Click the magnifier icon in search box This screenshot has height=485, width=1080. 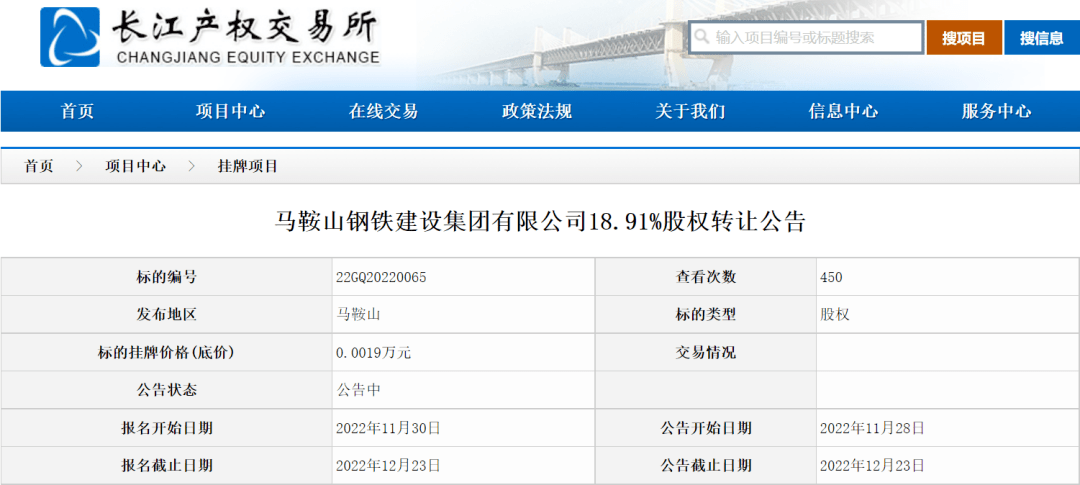pyautogui.click(x=701, y=37)
